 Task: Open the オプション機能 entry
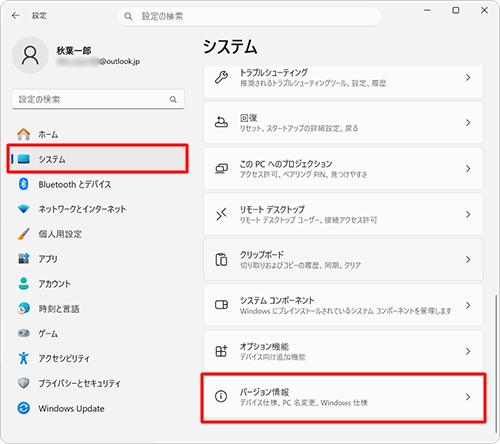click(x=343, y=351)
